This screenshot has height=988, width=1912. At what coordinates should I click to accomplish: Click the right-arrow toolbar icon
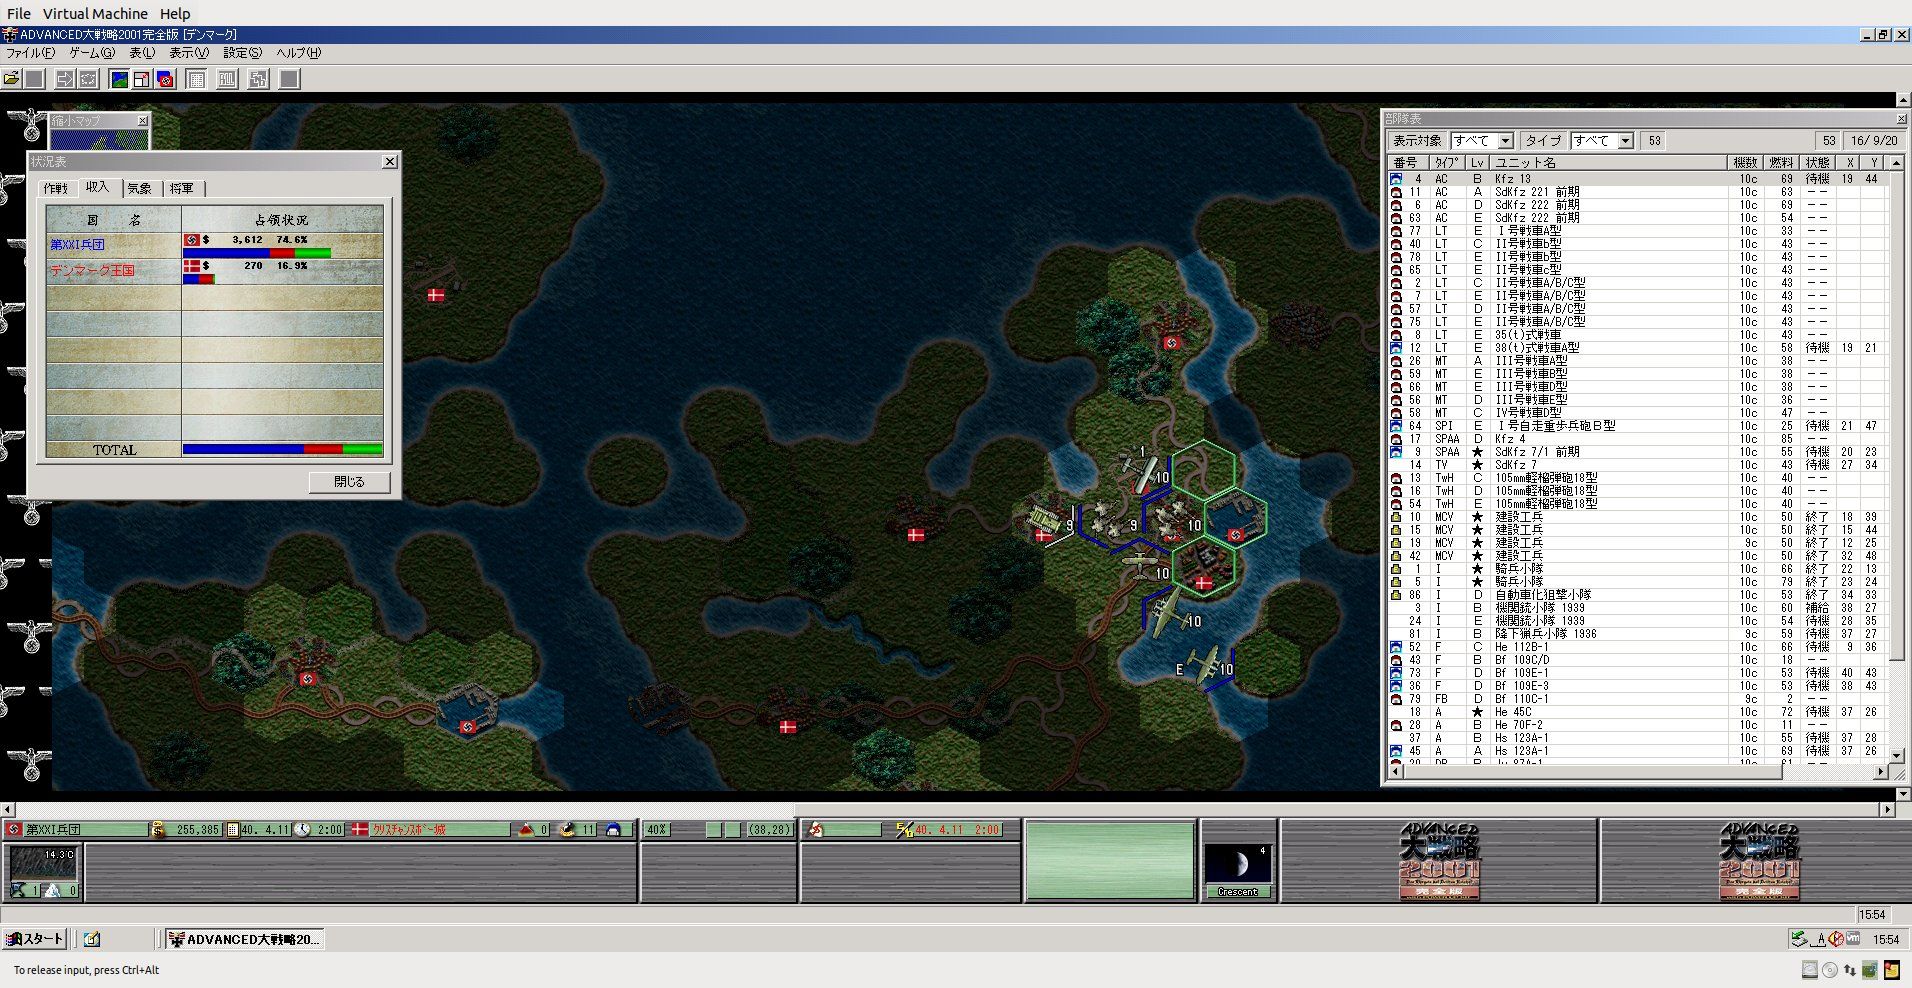[64, 79]
